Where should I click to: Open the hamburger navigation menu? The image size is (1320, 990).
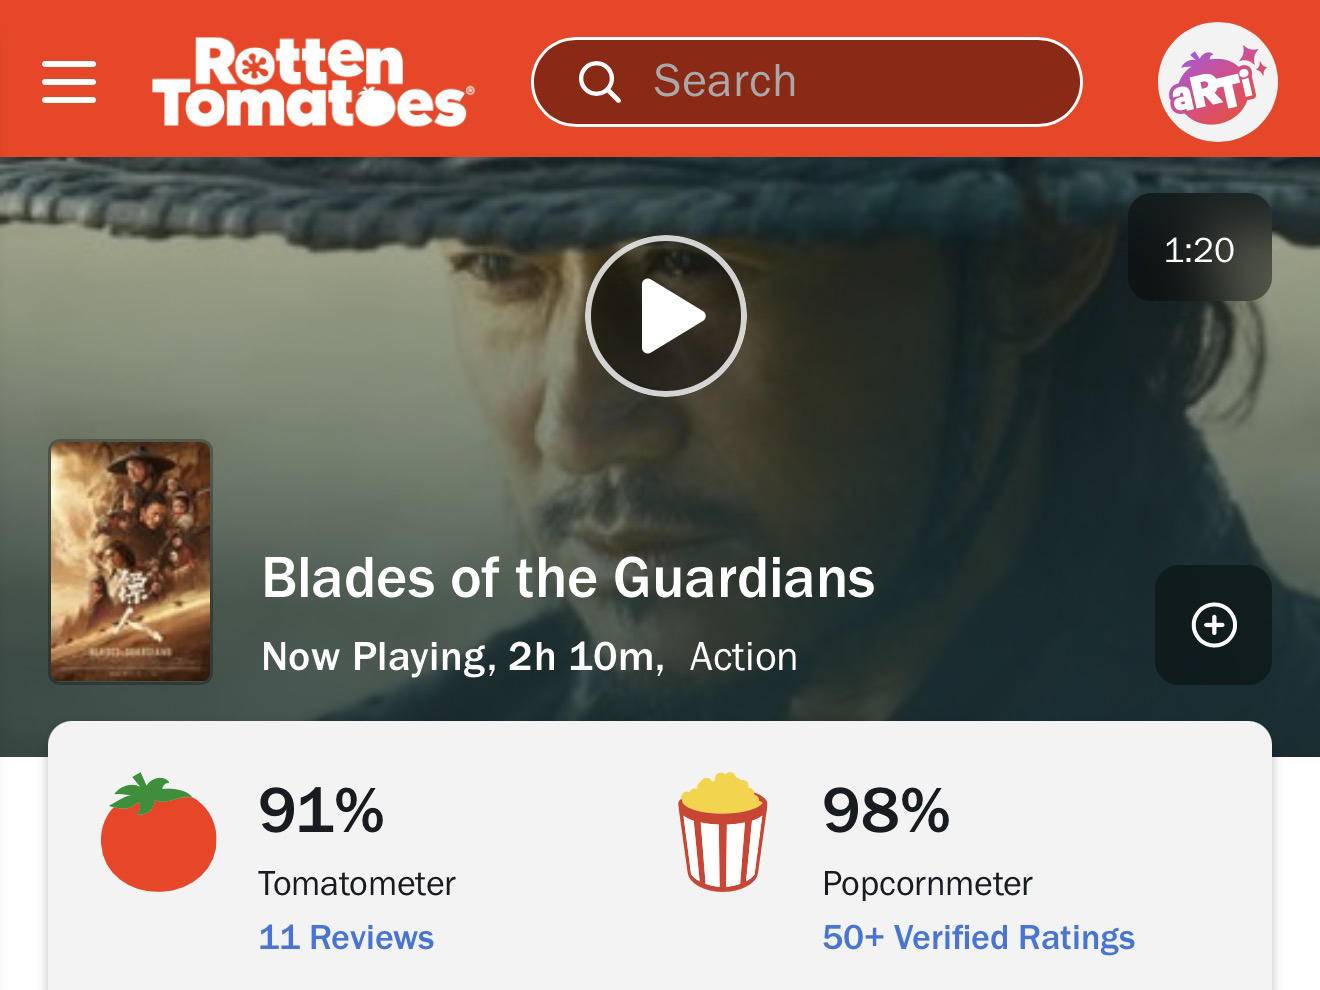coord(69,82)
